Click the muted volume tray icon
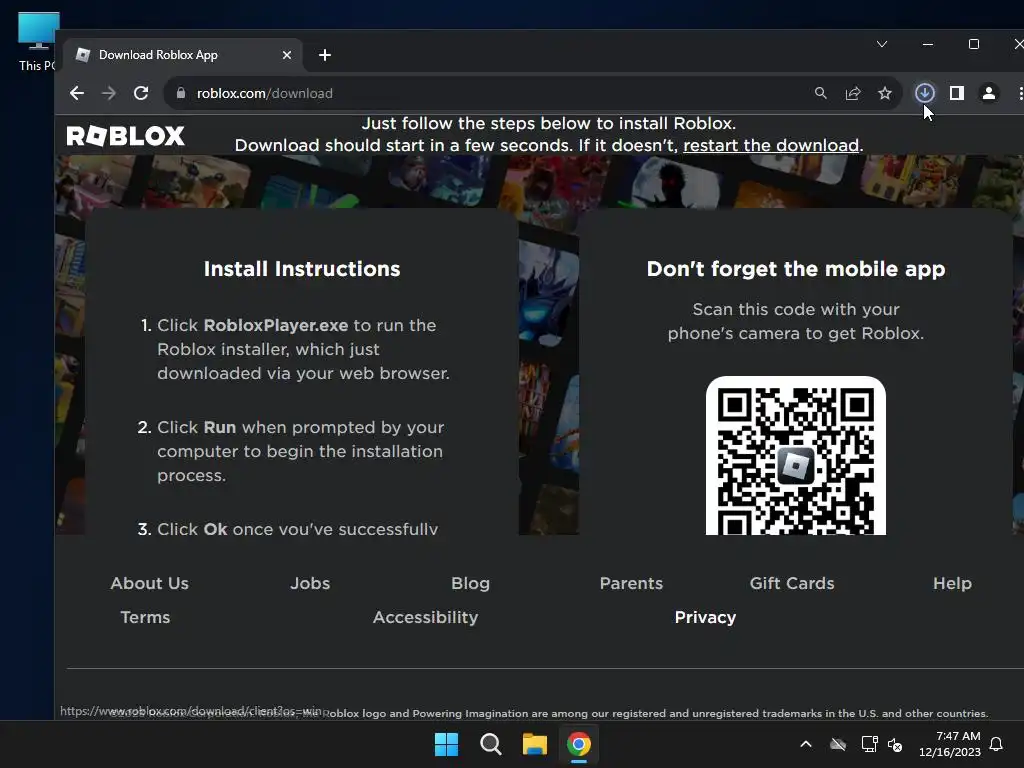 pos(895,744)
